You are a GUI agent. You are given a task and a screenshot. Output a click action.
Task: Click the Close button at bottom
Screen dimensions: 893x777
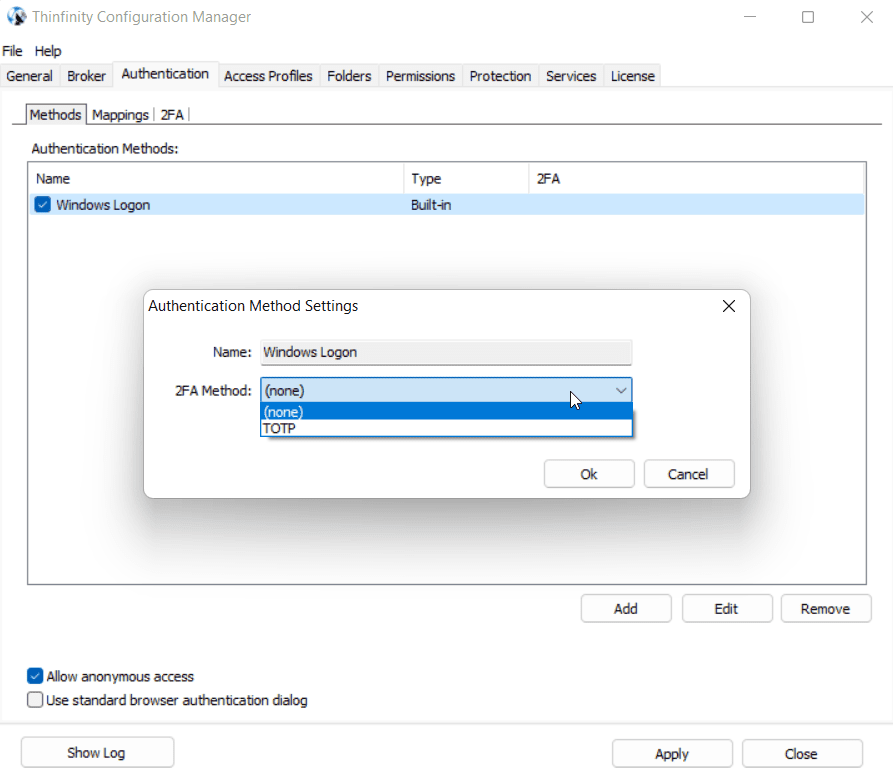[802, 754]
